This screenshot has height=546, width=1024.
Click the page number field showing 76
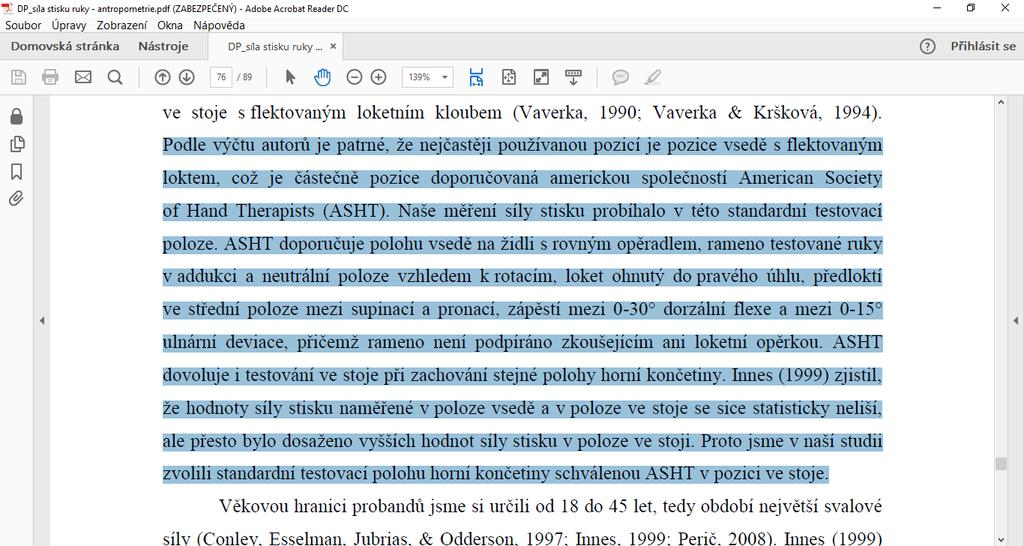point(221,77)
